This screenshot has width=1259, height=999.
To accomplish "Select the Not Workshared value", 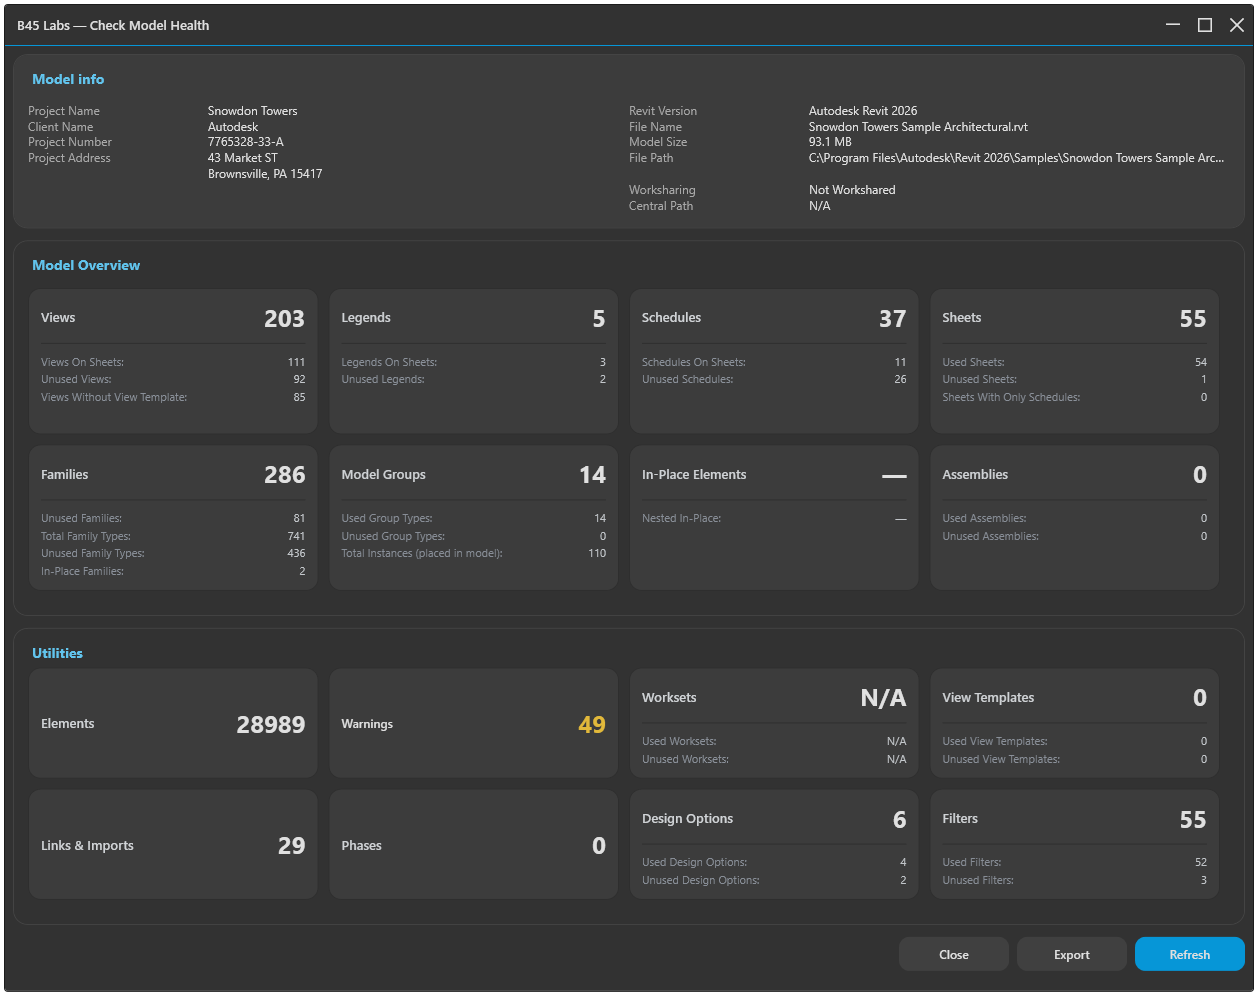I will click(852, 190).
